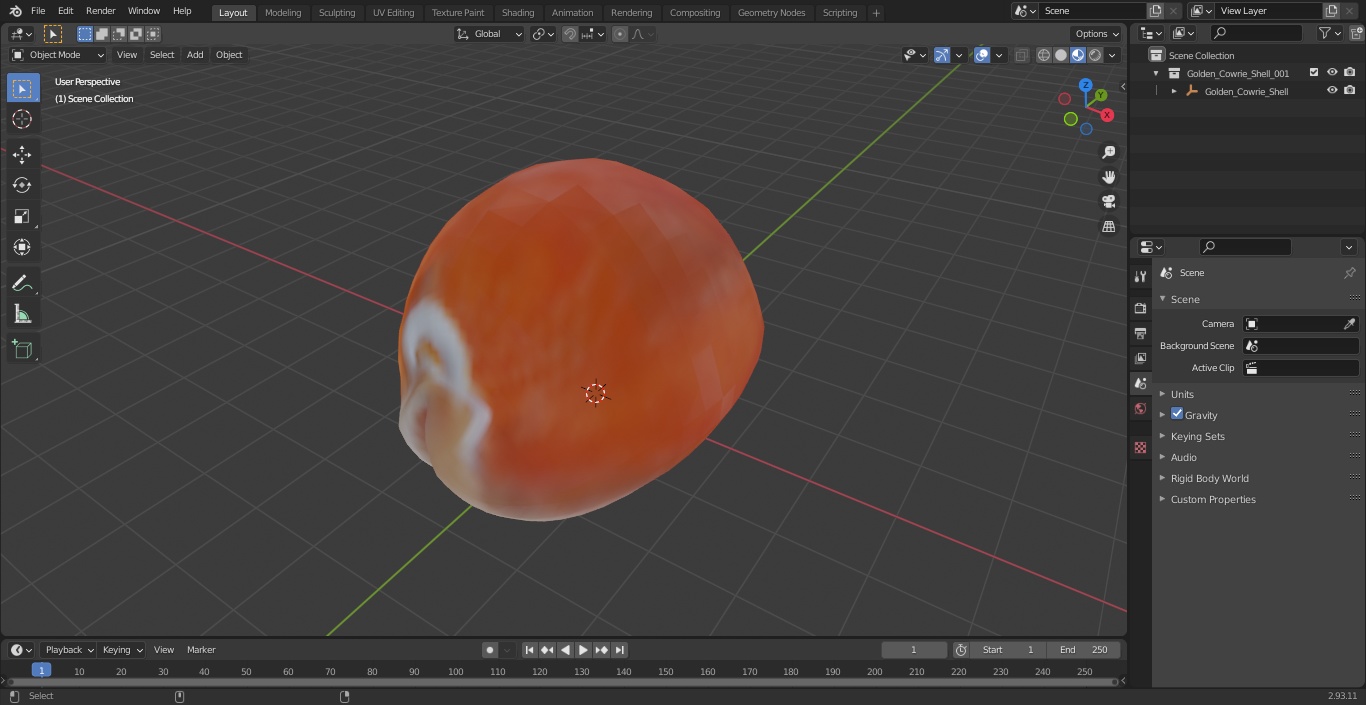Viewport: 1366px width, 705px height.
Task: Open Global transform orientation dropdown
Action: point(490,34)
